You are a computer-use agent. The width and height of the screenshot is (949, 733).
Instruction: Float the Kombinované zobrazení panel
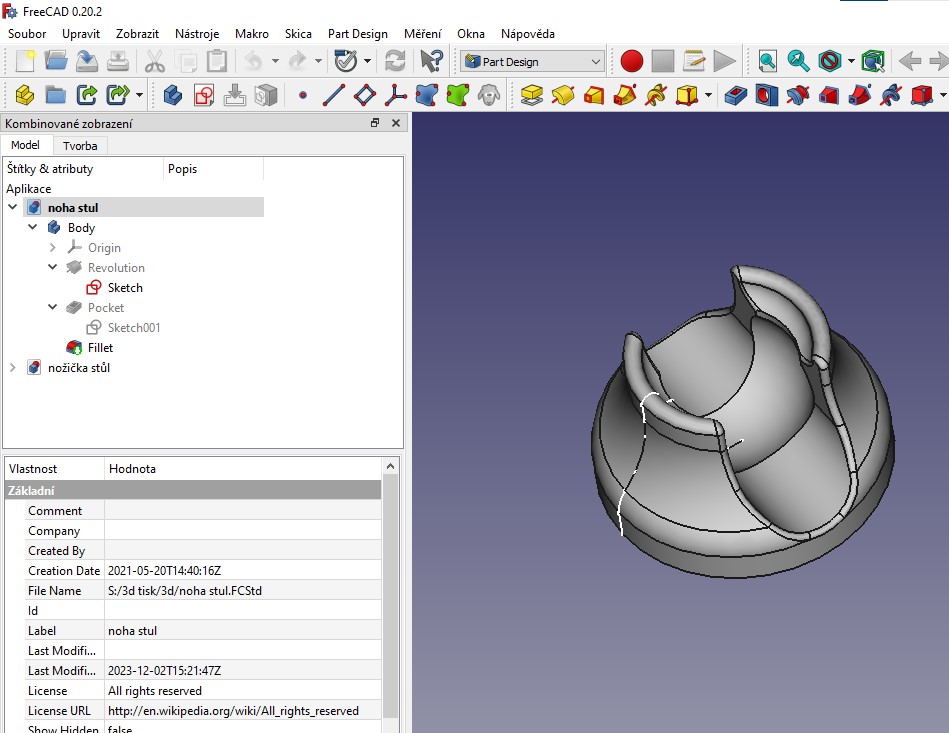[375, 123]
